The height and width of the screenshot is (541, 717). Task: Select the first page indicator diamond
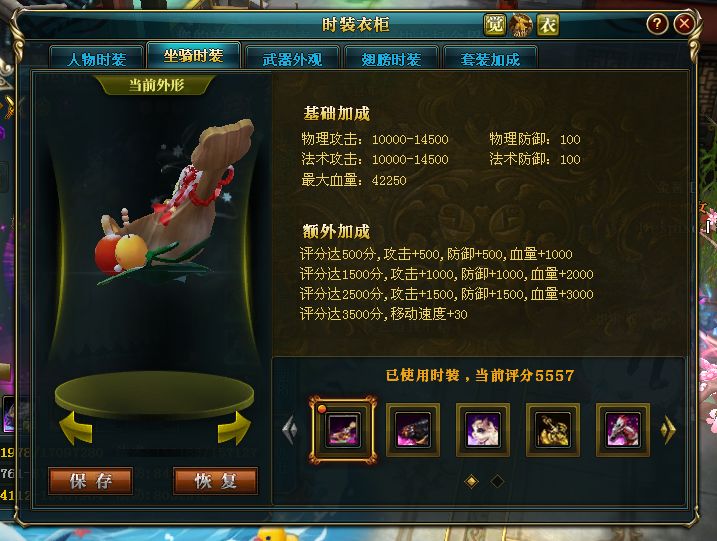point(471,481)
